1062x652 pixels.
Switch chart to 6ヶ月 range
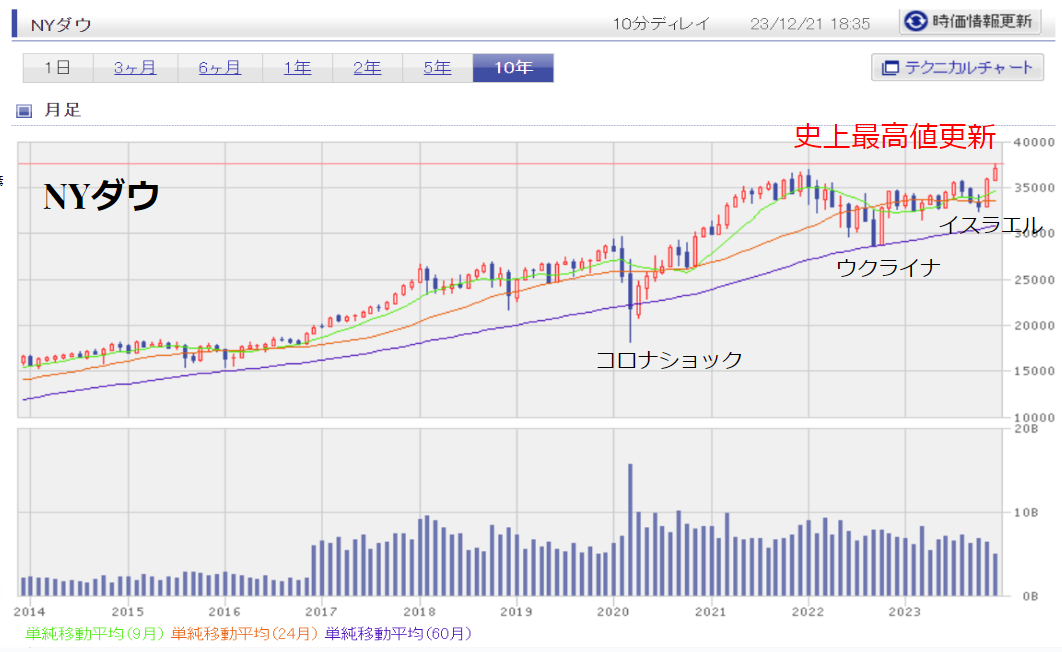(x=219, y=68)
